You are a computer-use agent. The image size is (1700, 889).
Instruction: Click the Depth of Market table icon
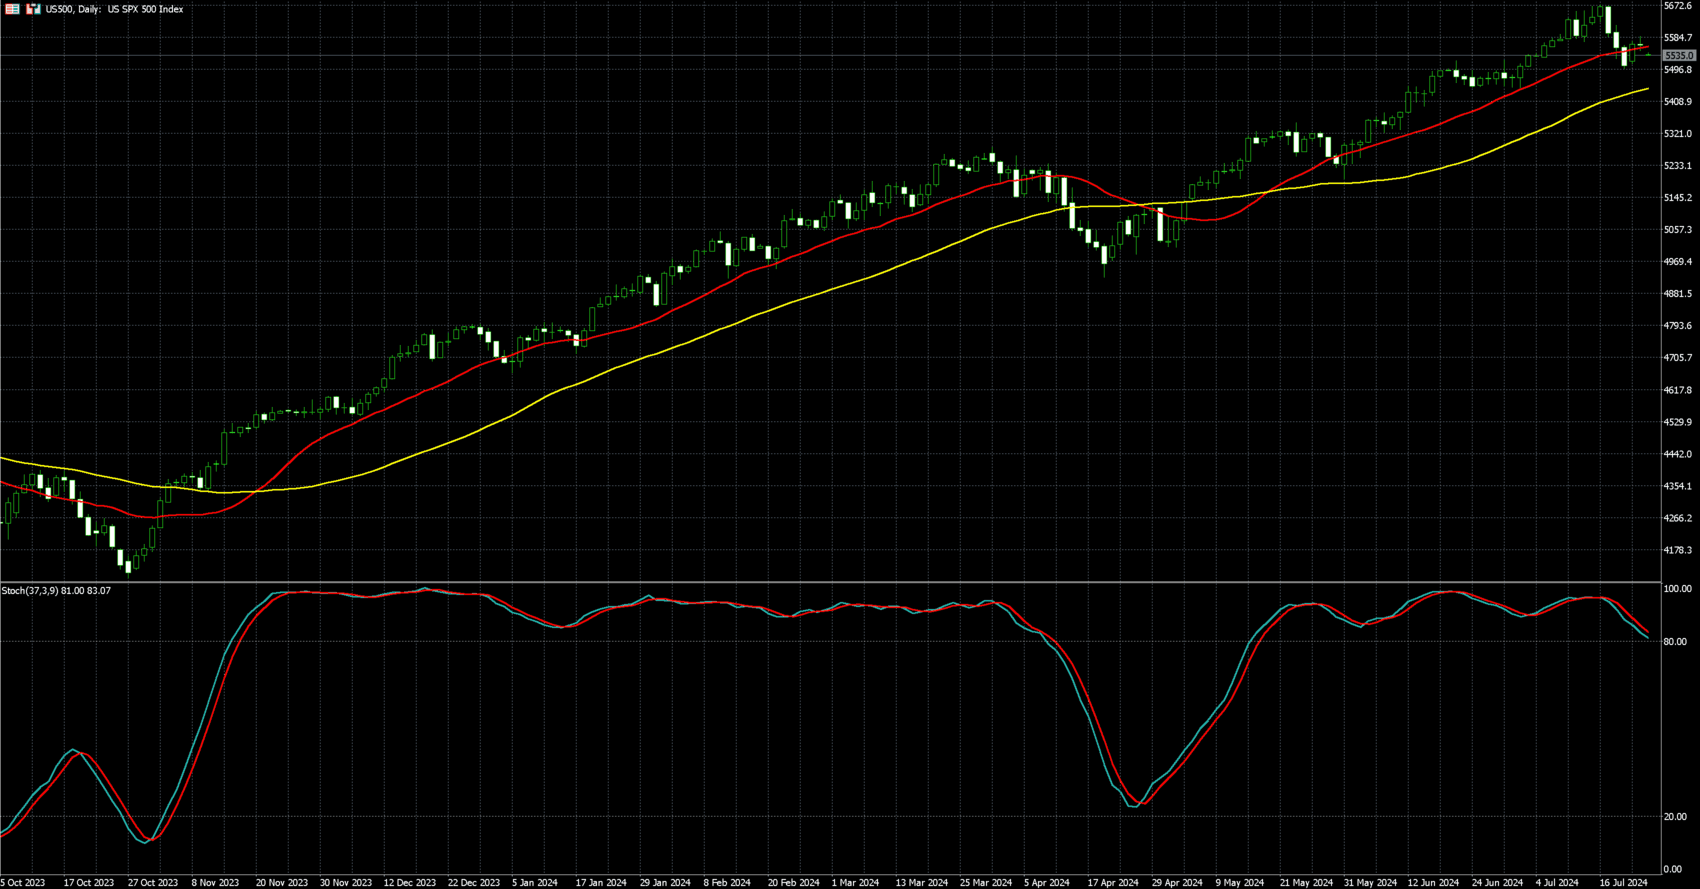coord(13,9)
